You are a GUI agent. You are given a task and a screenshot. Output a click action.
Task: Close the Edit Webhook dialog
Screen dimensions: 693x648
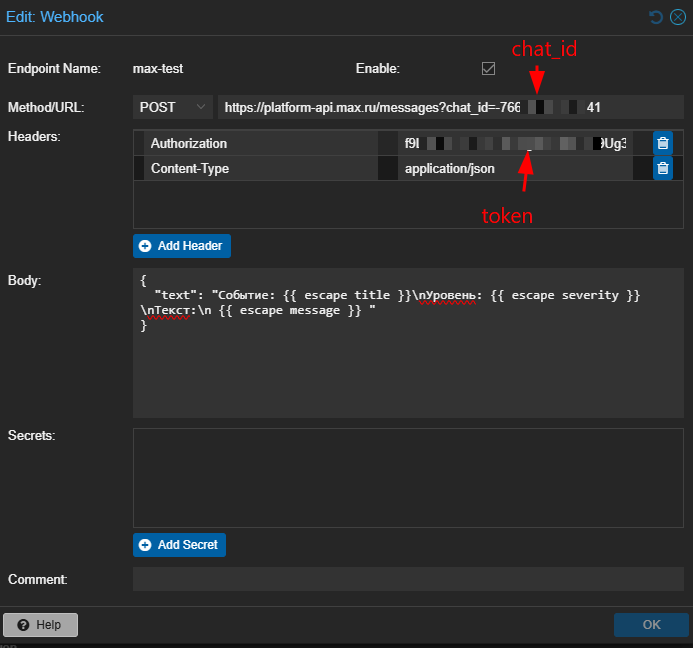pyautogui.click(x=678, y=17)
